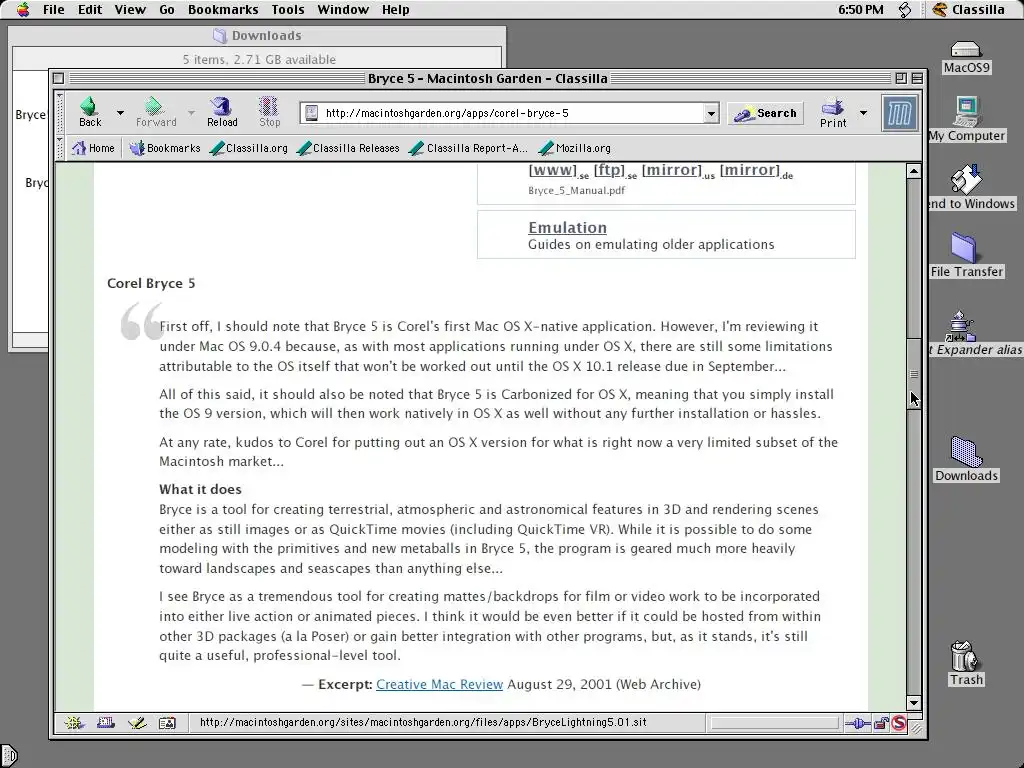Open the Classilla Releases bookmark
Viewport: 1024px width, 768px height.
[x=347, y=148]
